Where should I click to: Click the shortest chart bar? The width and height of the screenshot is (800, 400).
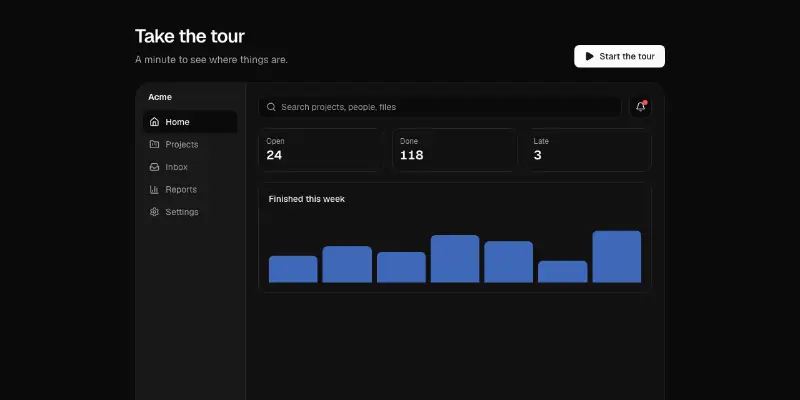[562, 272]
